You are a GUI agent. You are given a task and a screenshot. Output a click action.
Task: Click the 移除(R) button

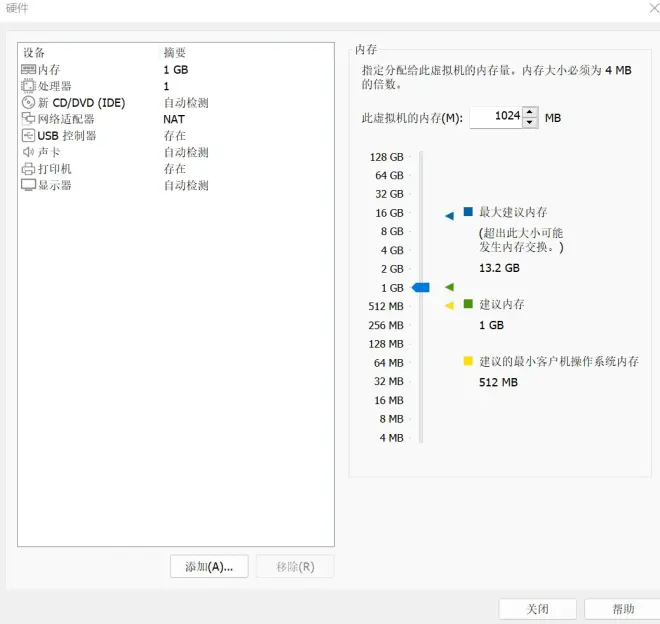pos(295,566)
